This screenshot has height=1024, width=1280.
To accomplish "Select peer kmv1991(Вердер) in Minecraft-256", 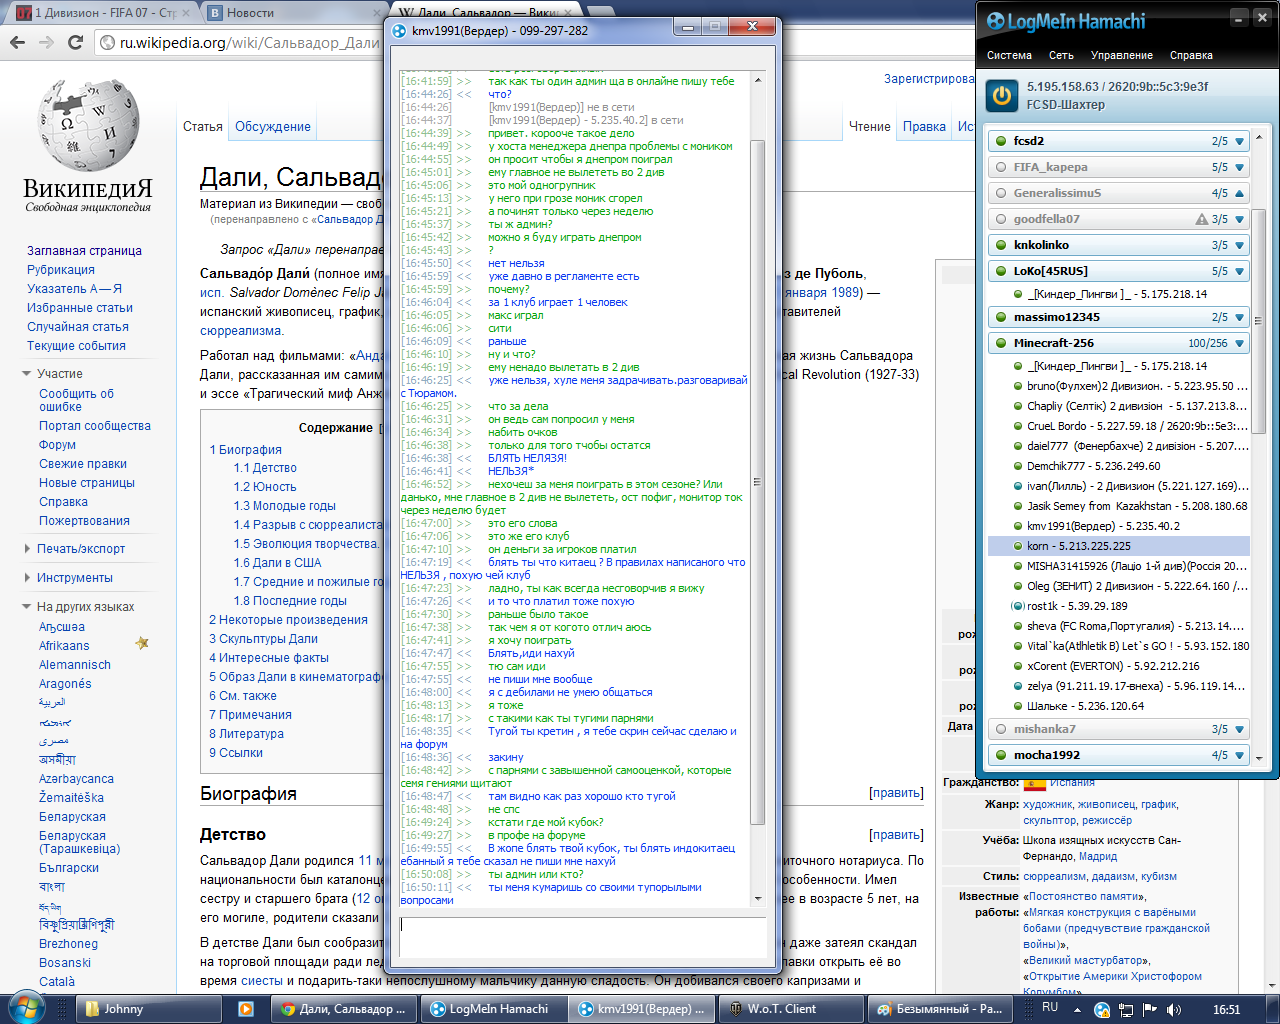I will click(x=1118, y=526).
